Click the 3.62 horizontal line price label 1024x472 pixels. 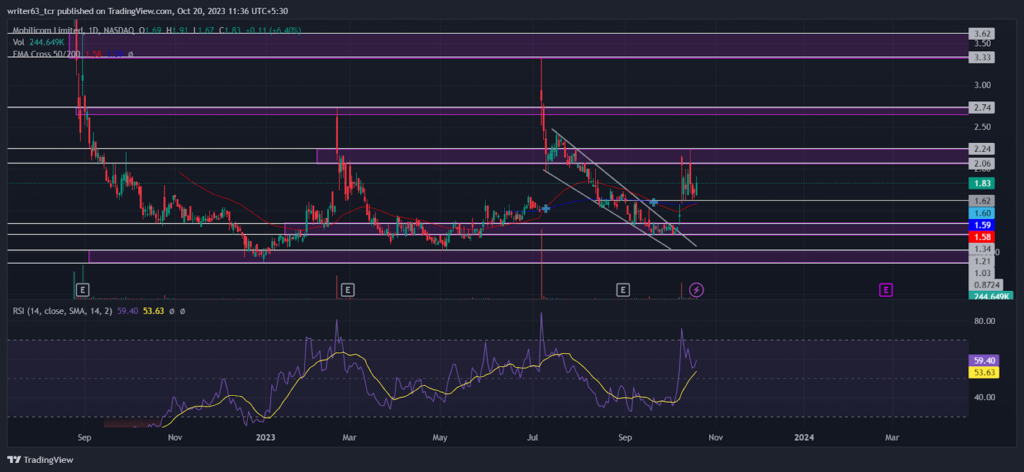pos(981,33)
